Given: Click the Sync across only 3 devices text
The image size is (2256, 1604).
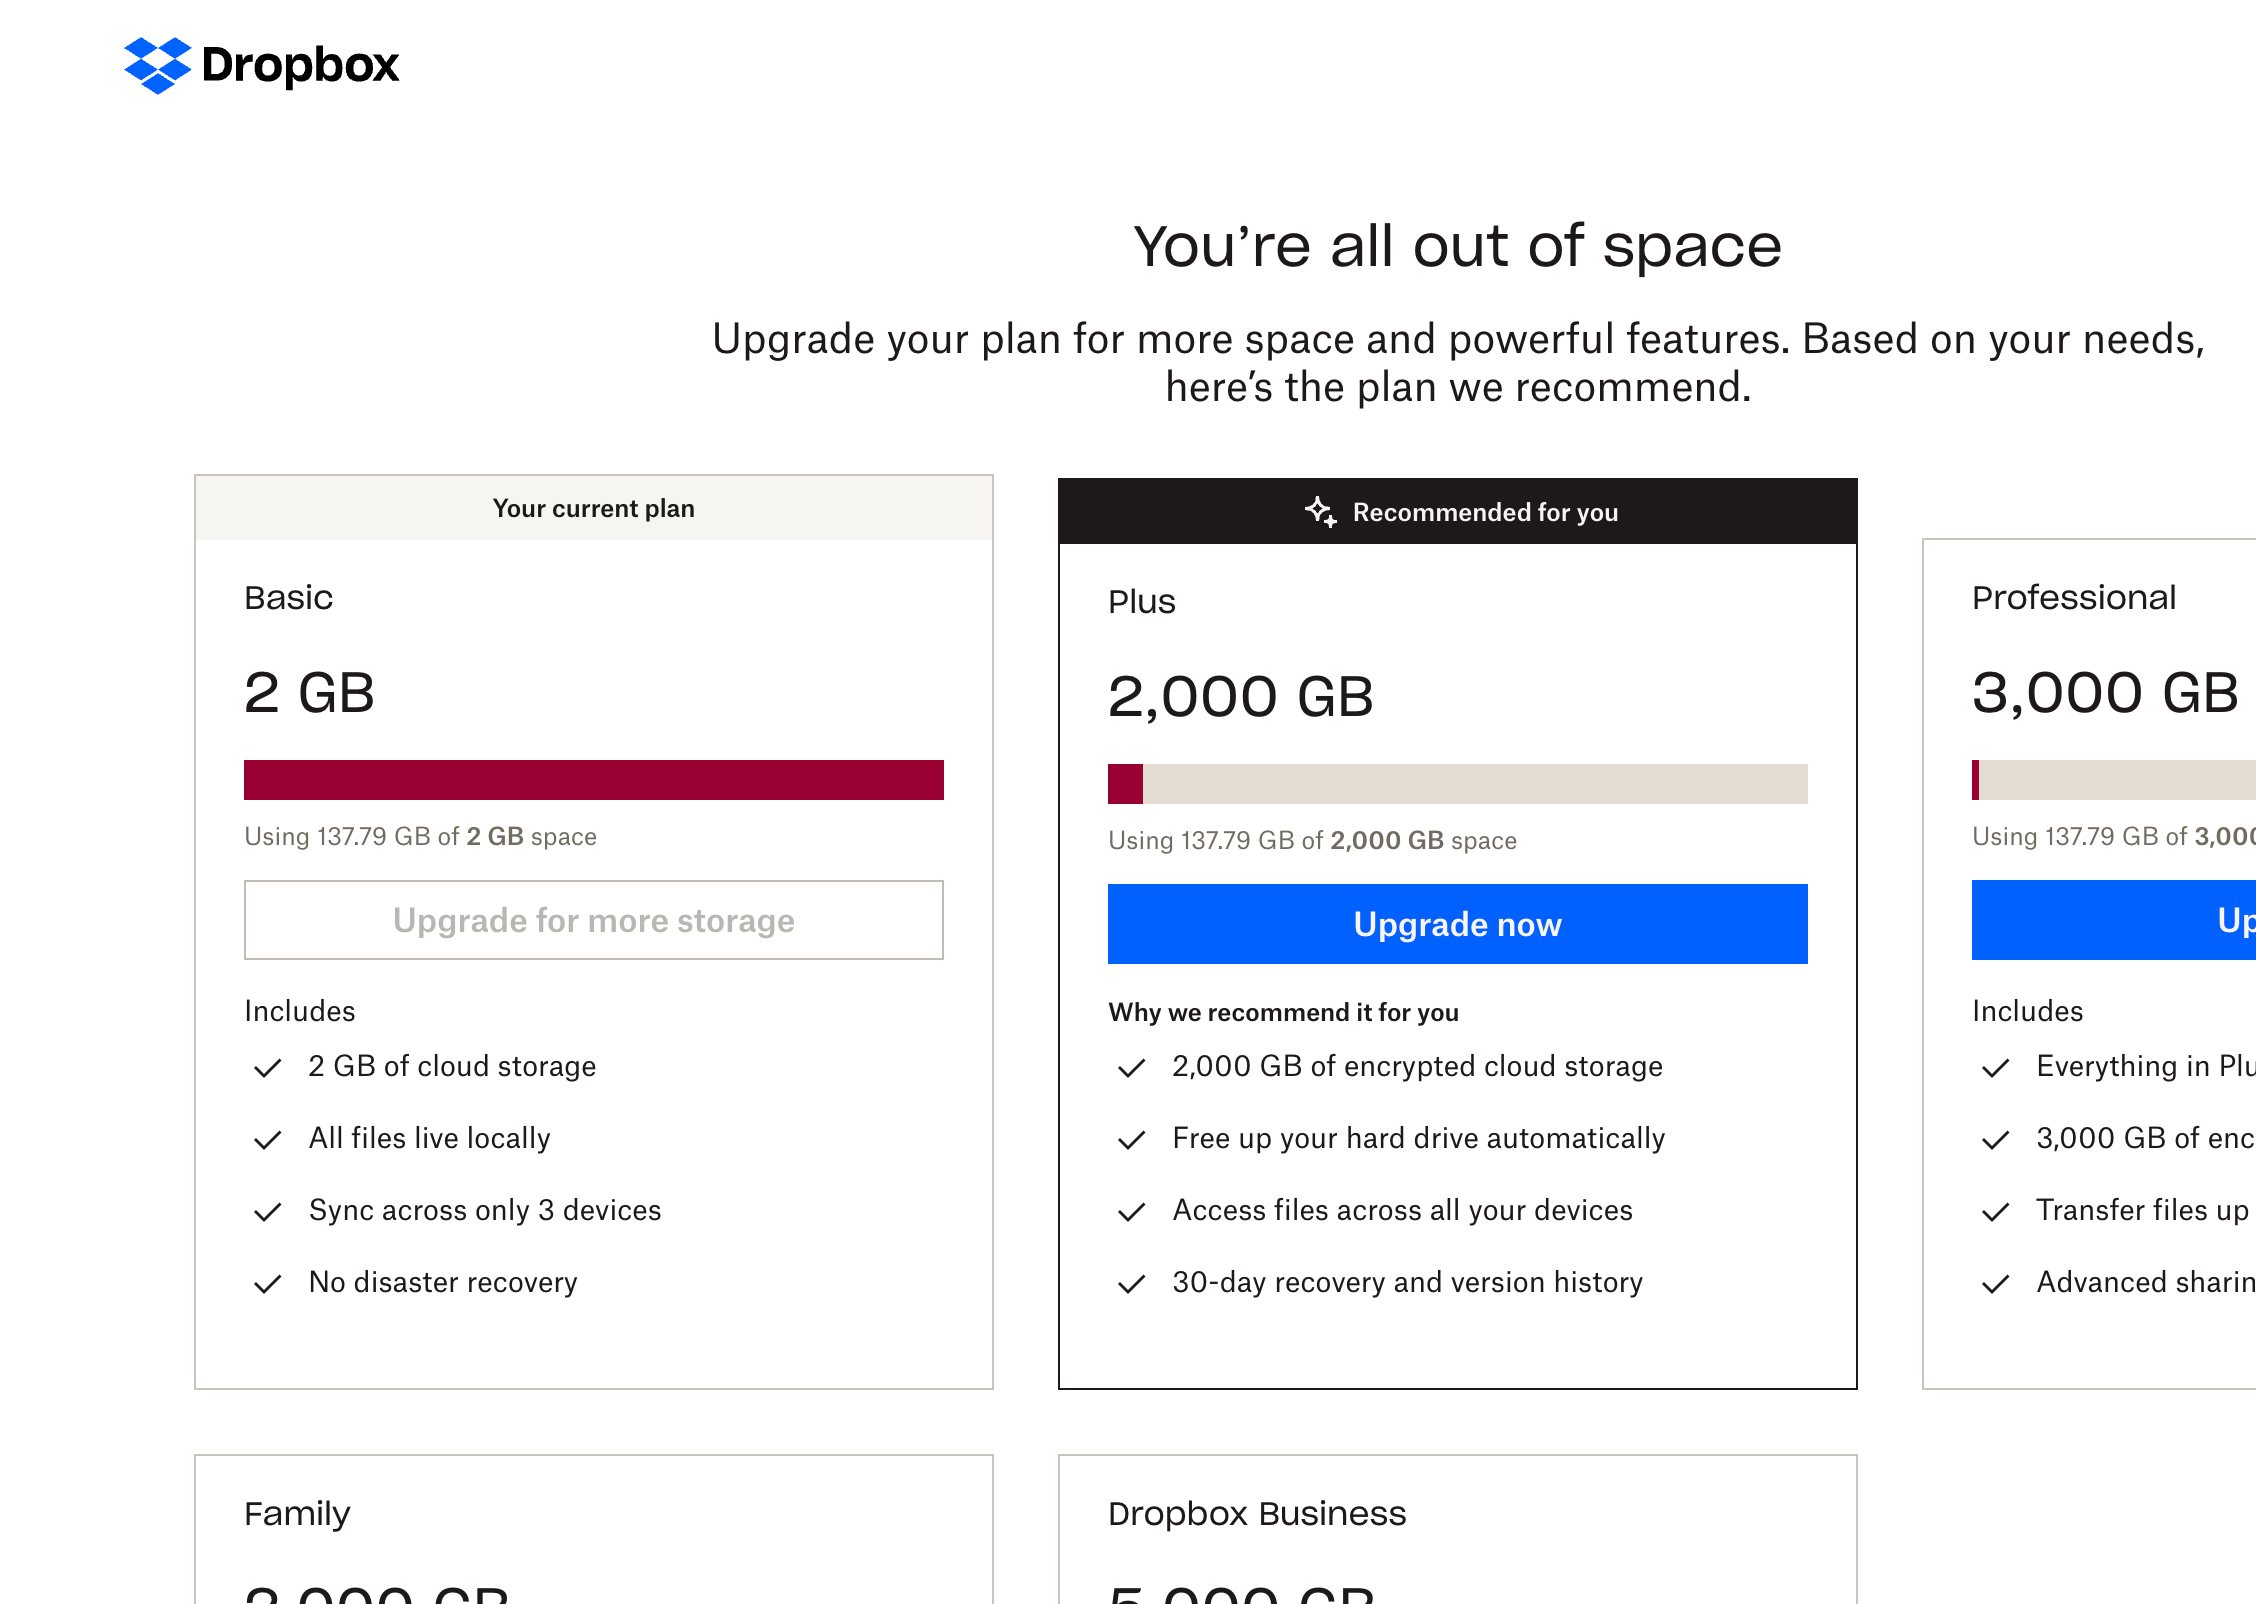Looking at the screenshot, I should pyautogui.click(x=485, y=1210).
